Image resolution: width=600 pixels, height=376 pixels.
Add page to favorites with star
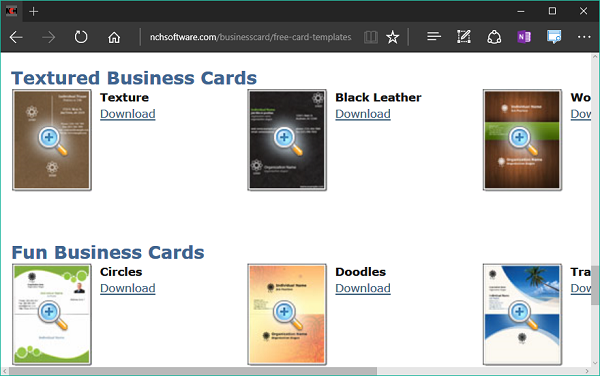click(393, 37)
